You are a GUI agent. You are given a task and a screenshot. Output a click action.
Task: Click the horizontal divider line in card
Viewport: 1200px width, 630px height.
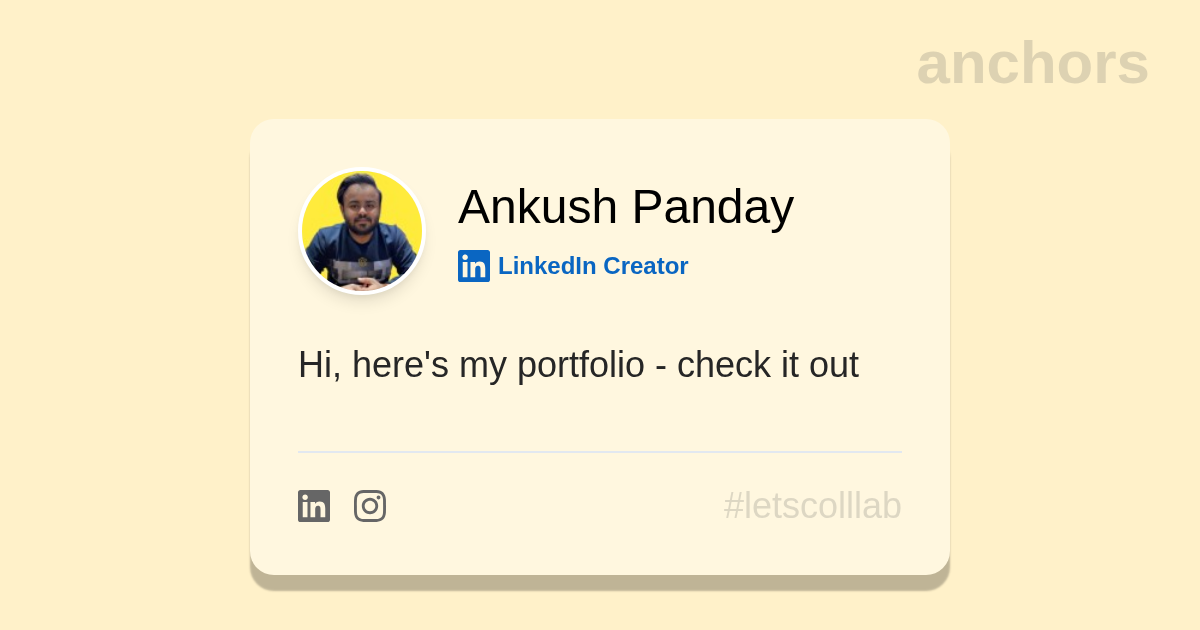600,452
